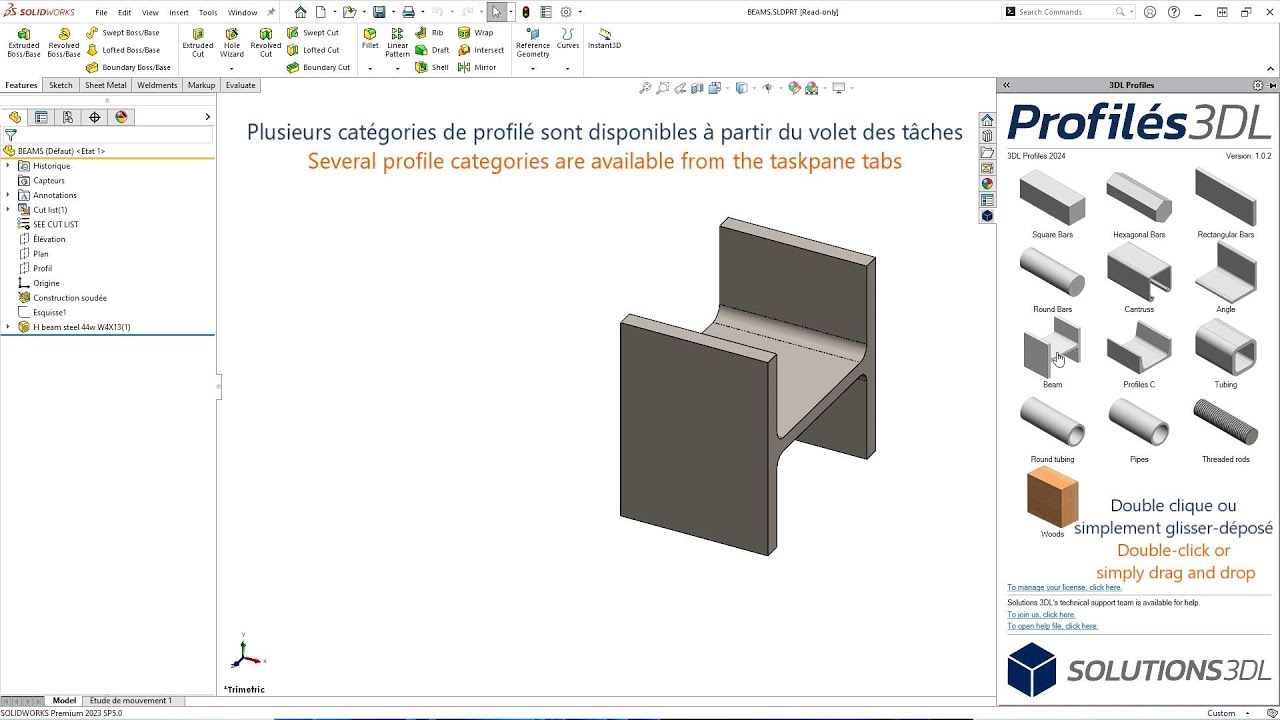The image size is (1280, 720).
Task: Select the Draft feature
Action: point(433,50)
